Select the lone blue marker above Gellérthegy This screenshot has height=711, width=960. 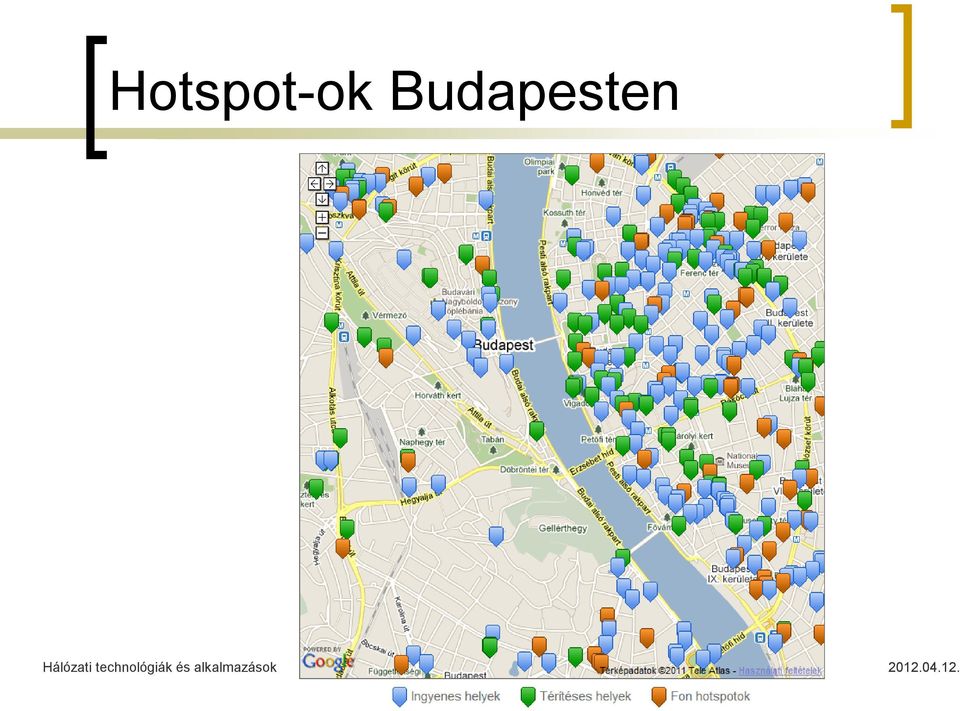497,536
